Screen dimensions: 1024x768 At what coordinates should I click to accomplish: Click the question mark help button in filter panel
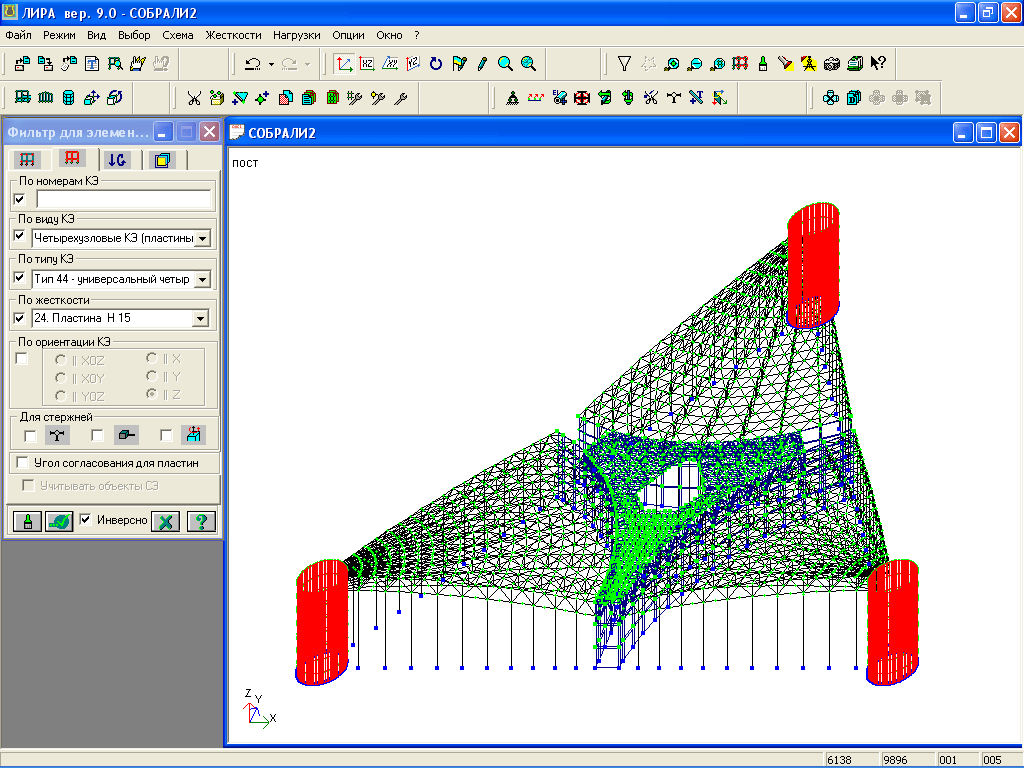201,521
